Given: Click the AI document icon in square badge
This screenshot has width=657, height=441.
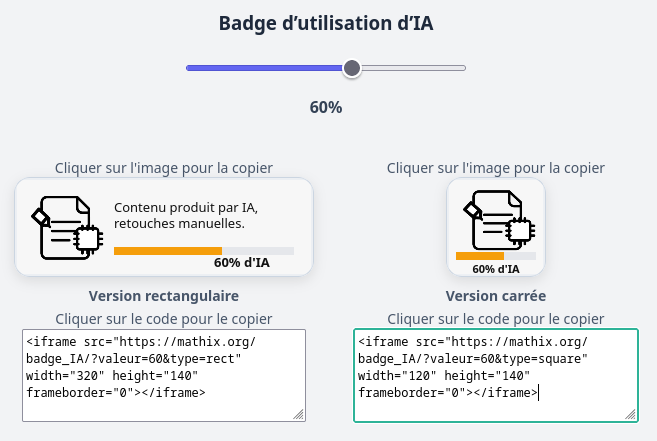Looking at the screenshot, I should [x=496, y=219].
